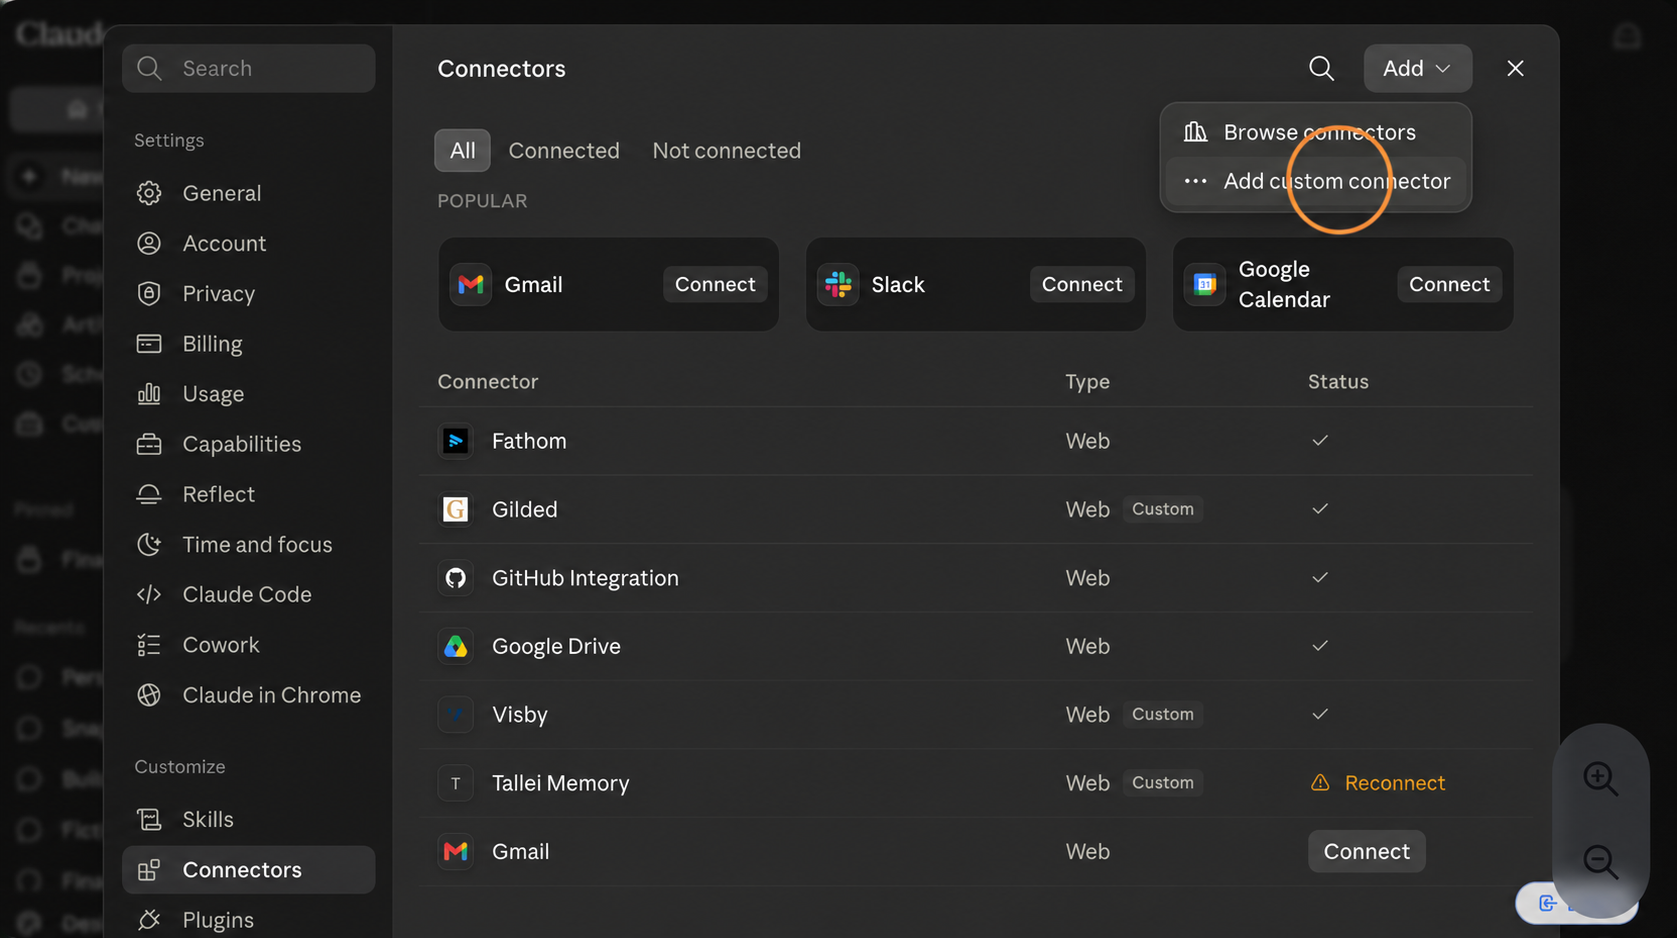Click the Gilded connector logo
This screenshot has width=1677, height=938.
click(x=456, y=509)
